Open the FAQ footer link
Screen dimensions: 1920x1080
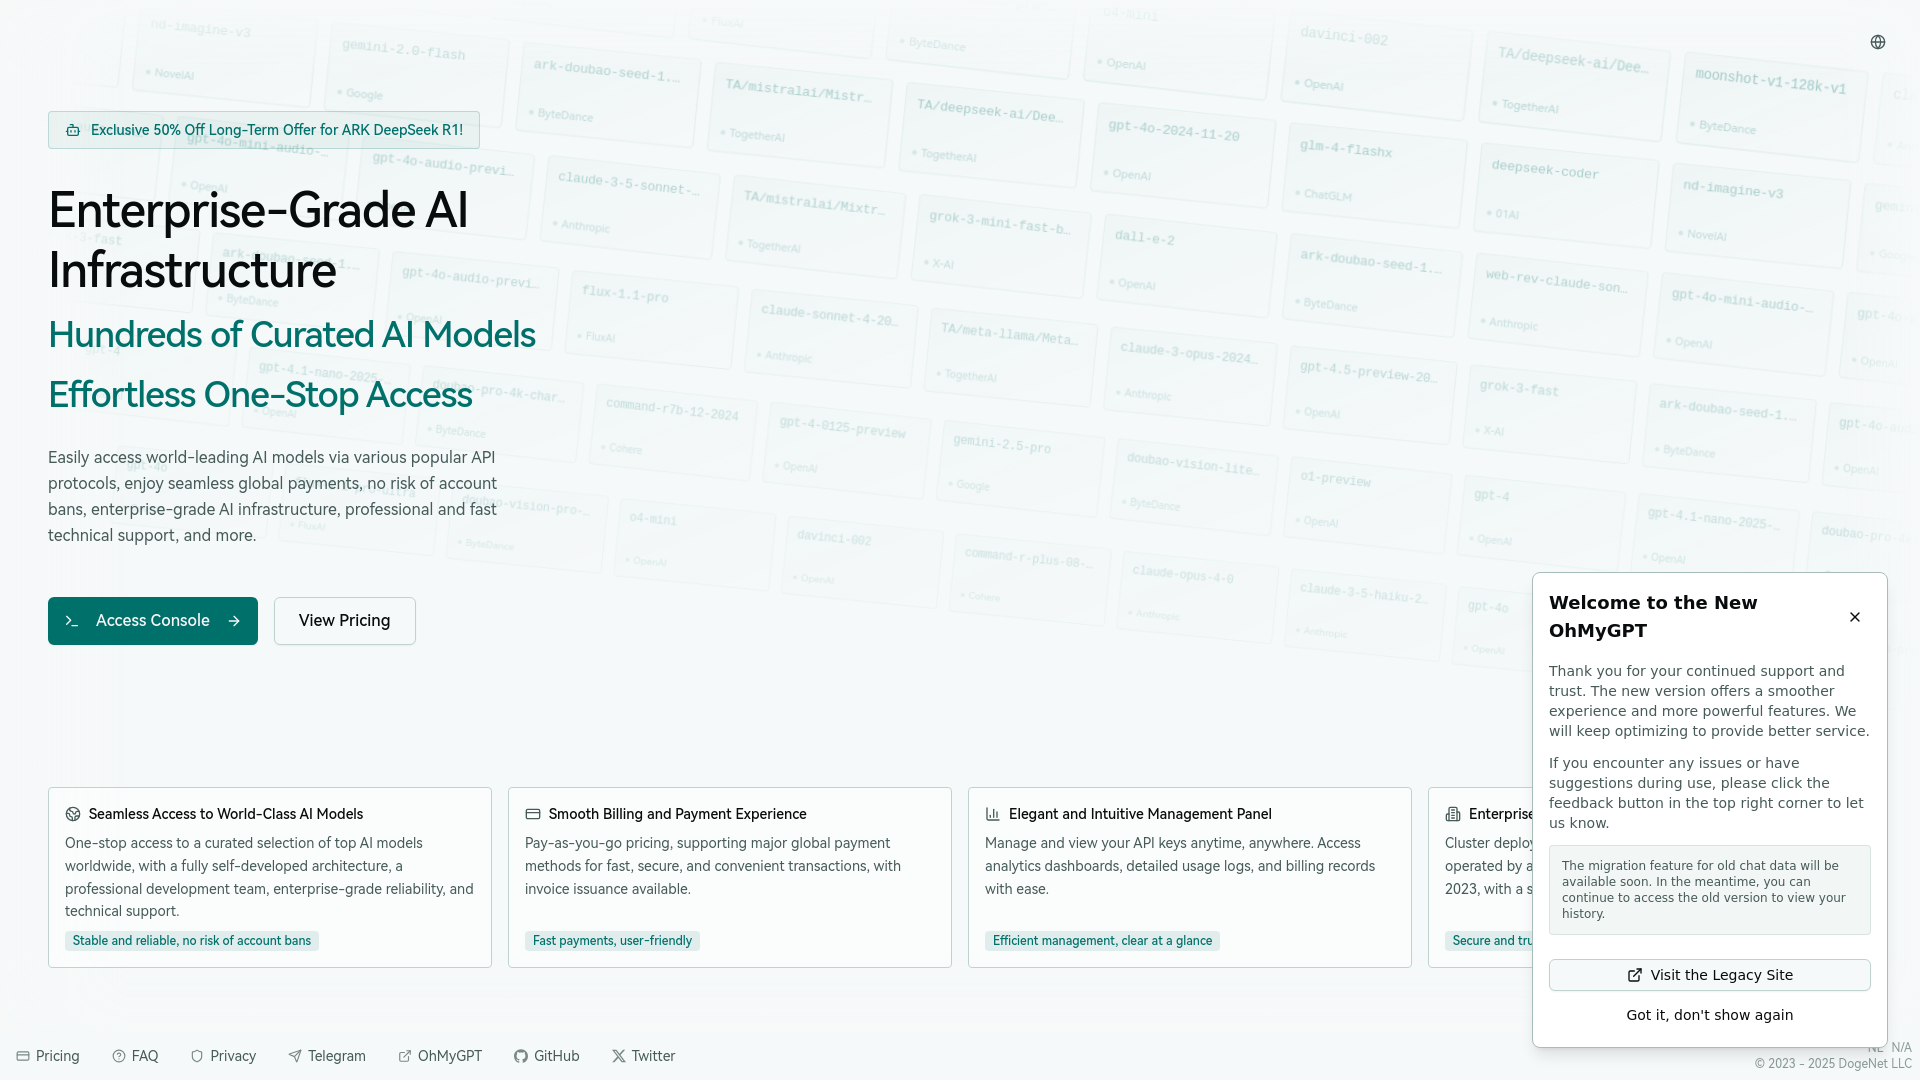(x=135, y=1056)
